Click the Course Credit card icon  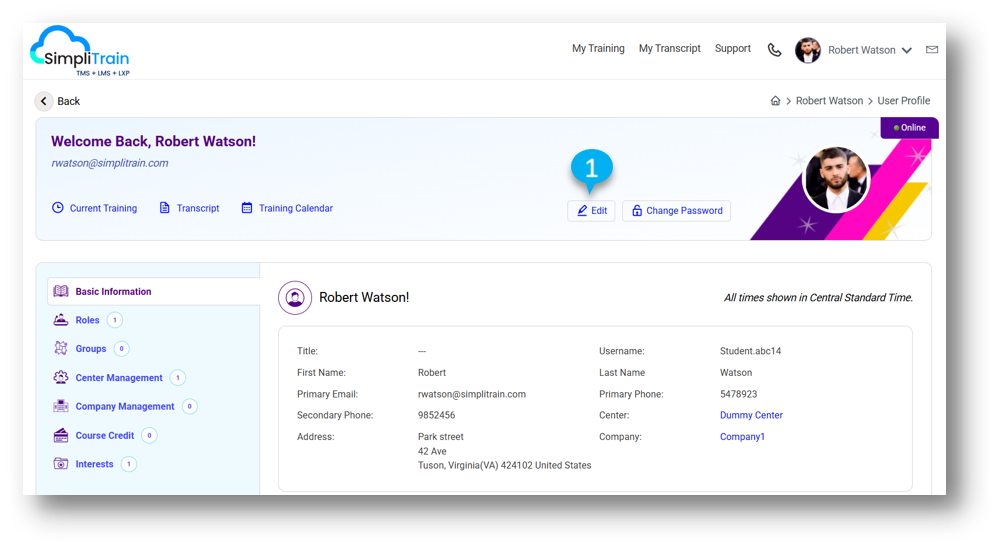click(x=61, y=436)
